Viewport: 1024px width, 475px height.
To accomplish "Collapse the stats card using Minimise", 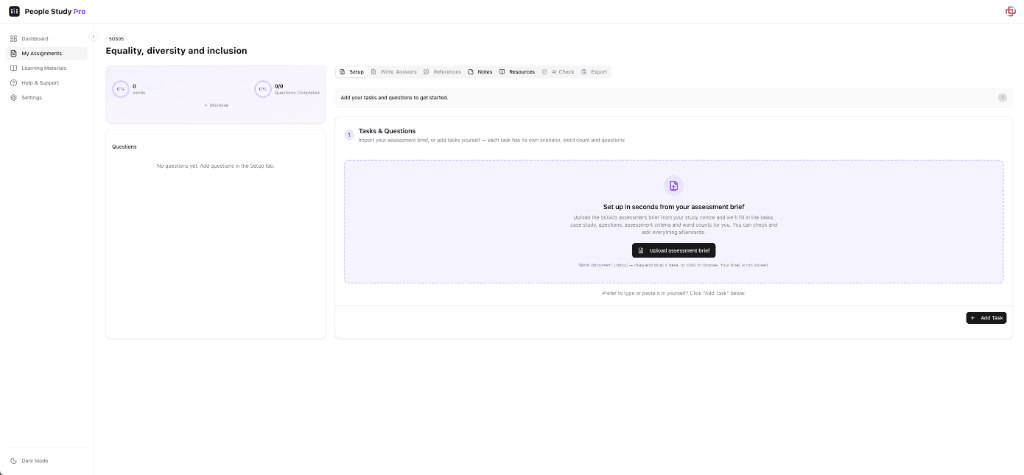I will coord(216,105).
